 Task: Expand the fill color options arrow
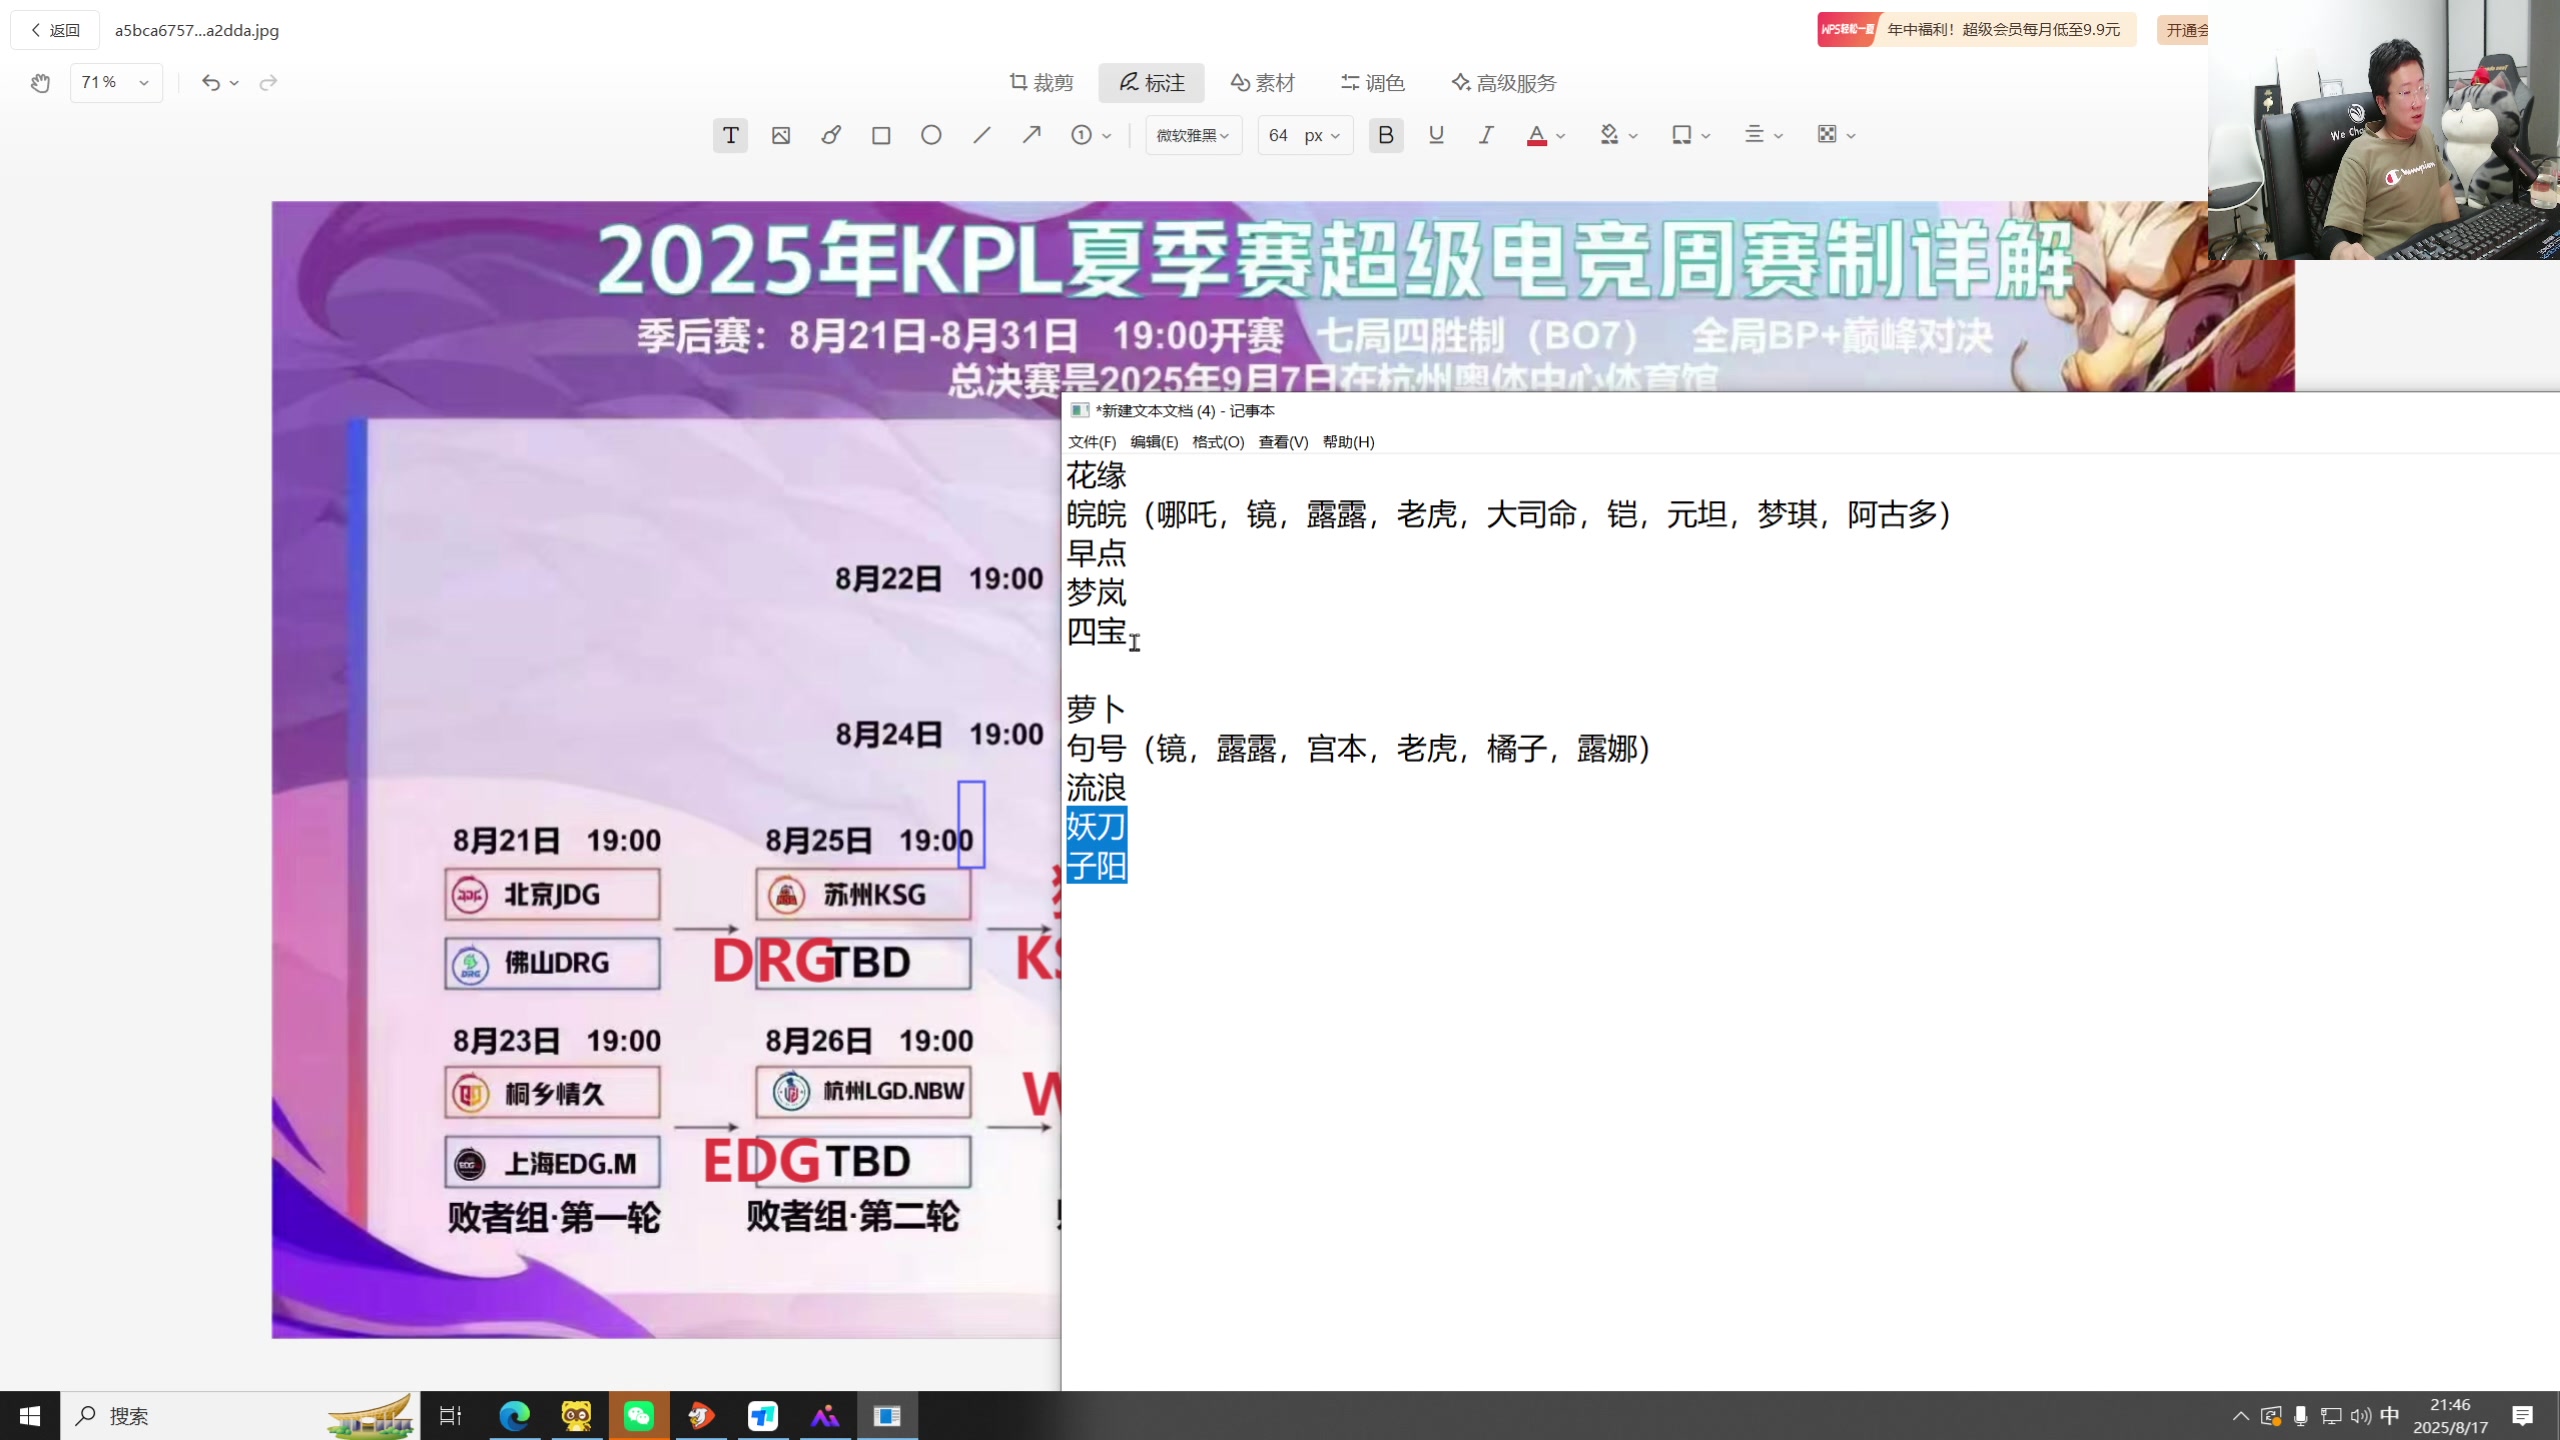tap(1633, 136)
